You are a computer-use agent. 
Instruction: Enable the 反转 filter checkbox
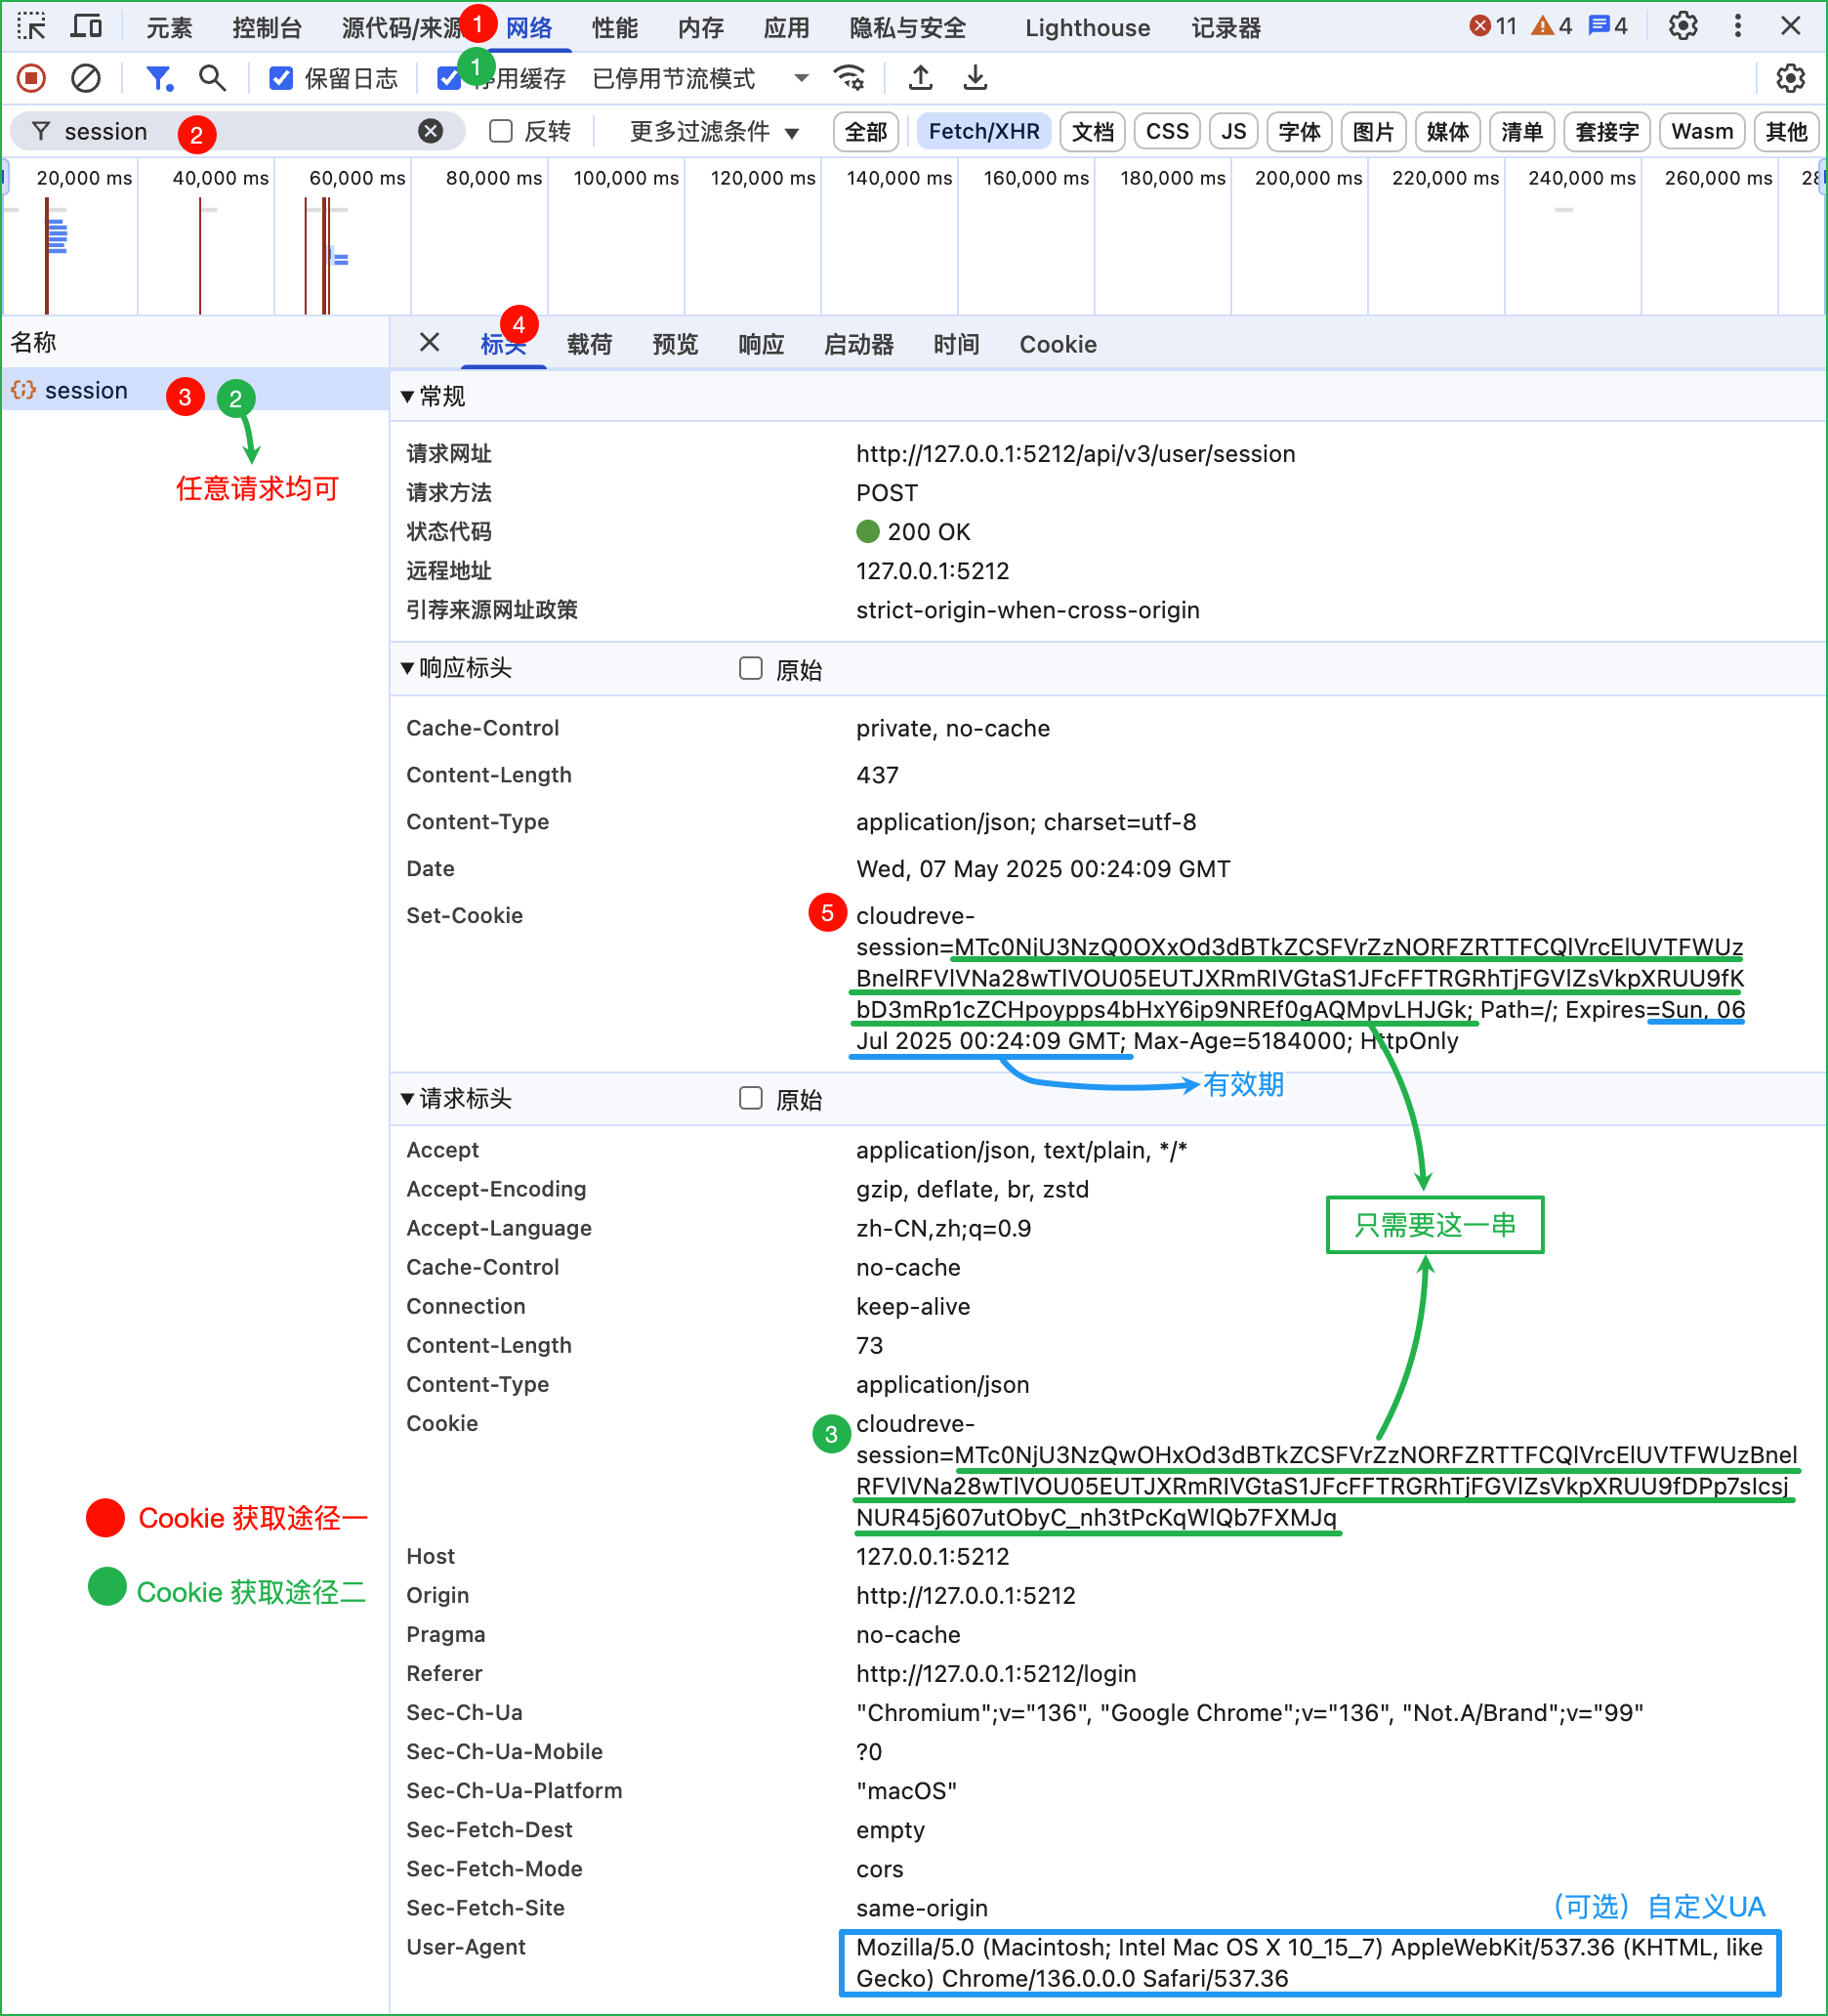point(498,131)
